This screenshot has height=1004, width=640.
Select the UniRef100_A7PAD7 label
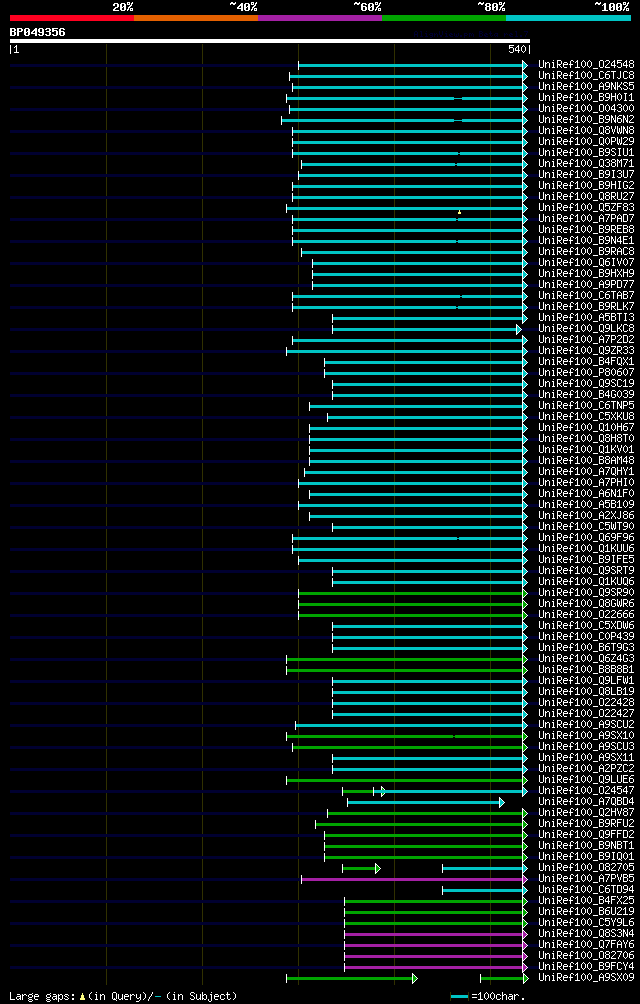click(x=586, y=218)
